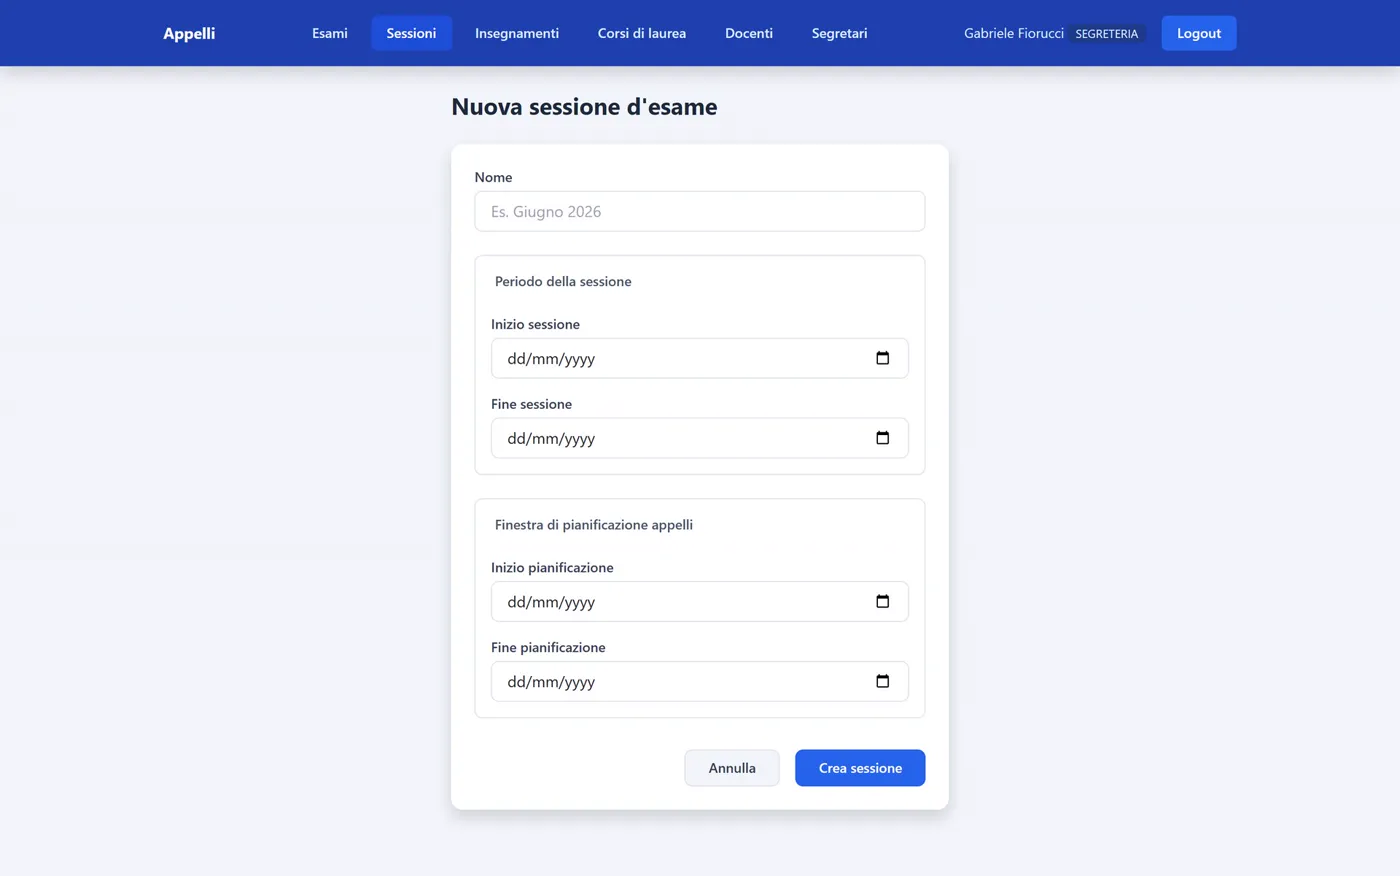Click the Fine sessione label
This screenshot has height=876, width=1400.
(x=532, y=404)
